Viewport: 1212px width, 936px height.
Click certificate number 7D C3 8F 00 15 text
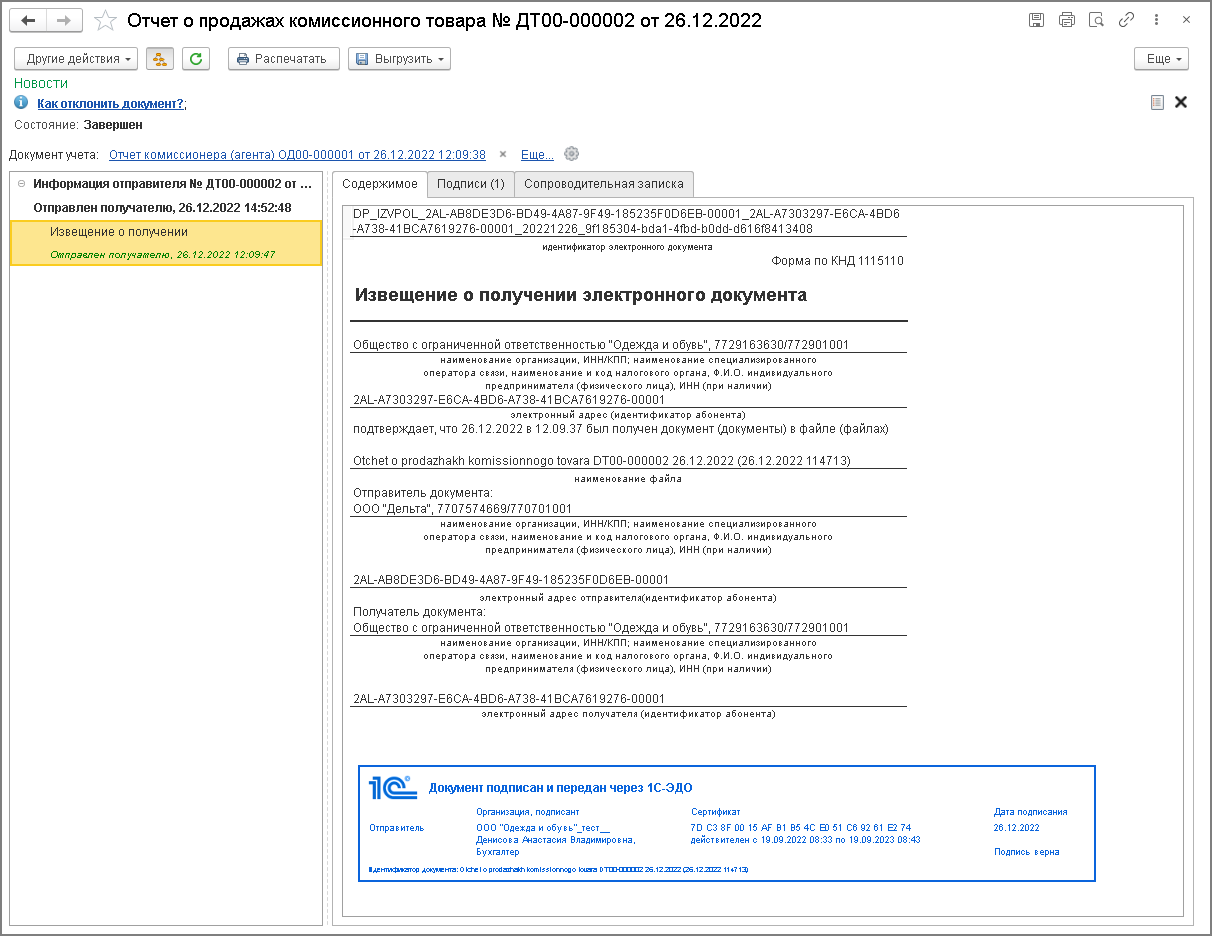pos(800,828)
